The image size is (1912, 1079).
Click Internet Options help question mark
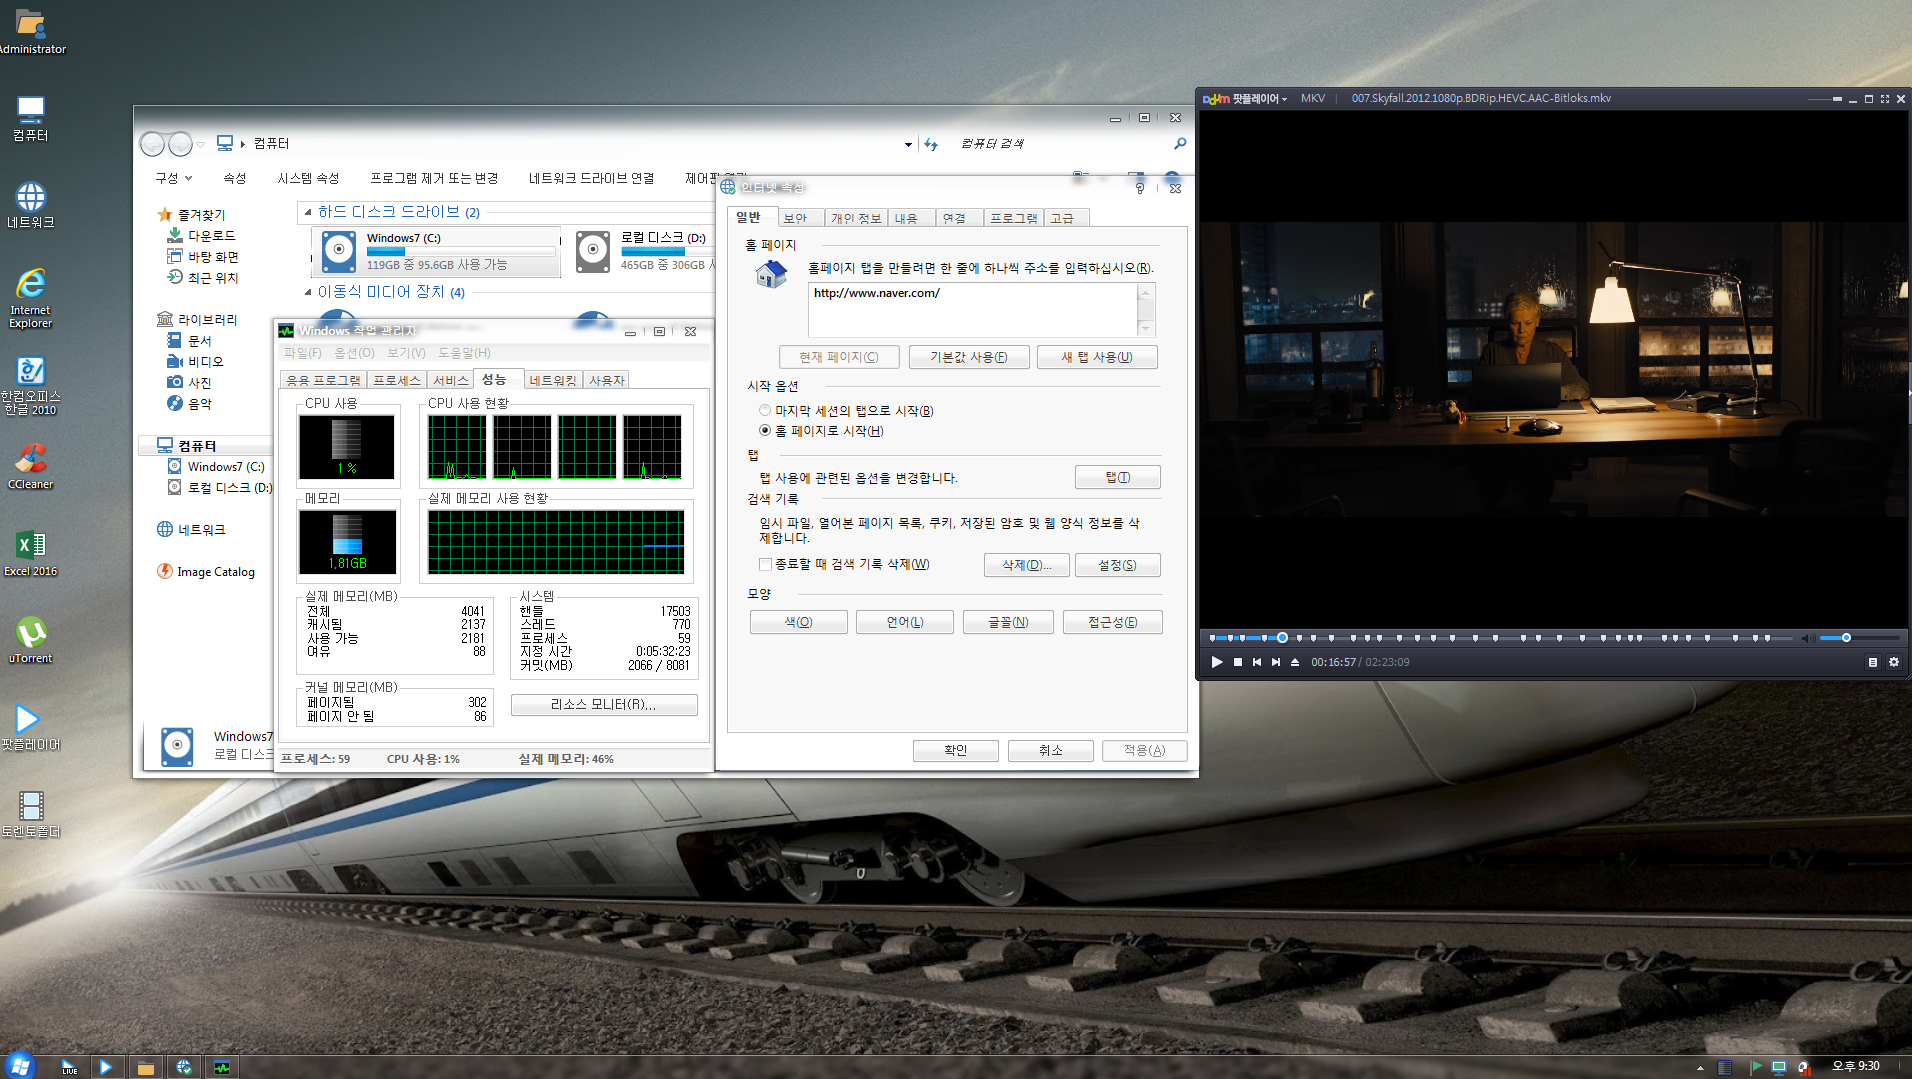[1140, 188]
